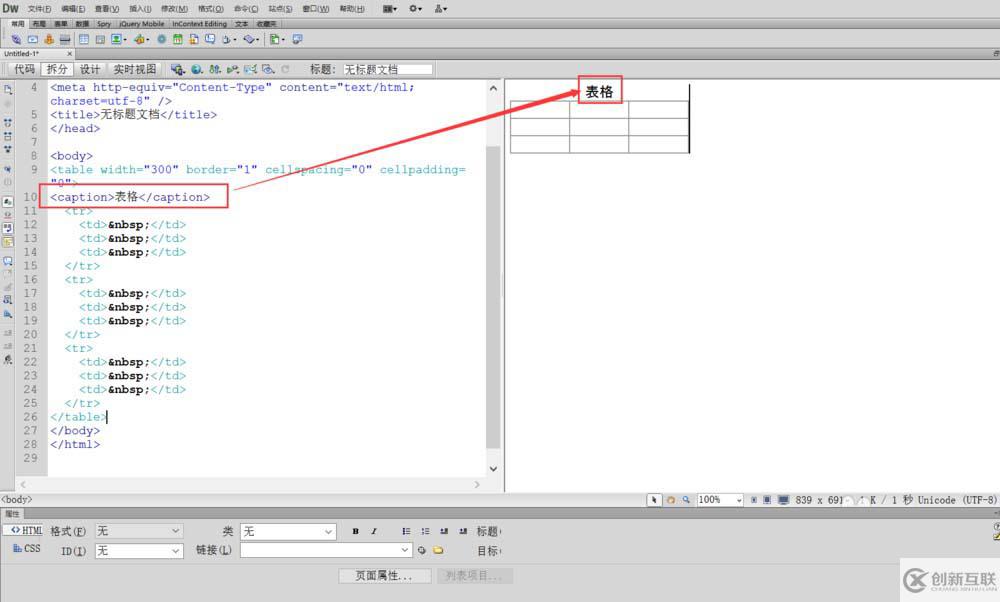The height and width of the screenshot is (602, 1000).
Task: Open the 100% zoom level dropdown
Action: pyautogui.click(x=720, y=500)
